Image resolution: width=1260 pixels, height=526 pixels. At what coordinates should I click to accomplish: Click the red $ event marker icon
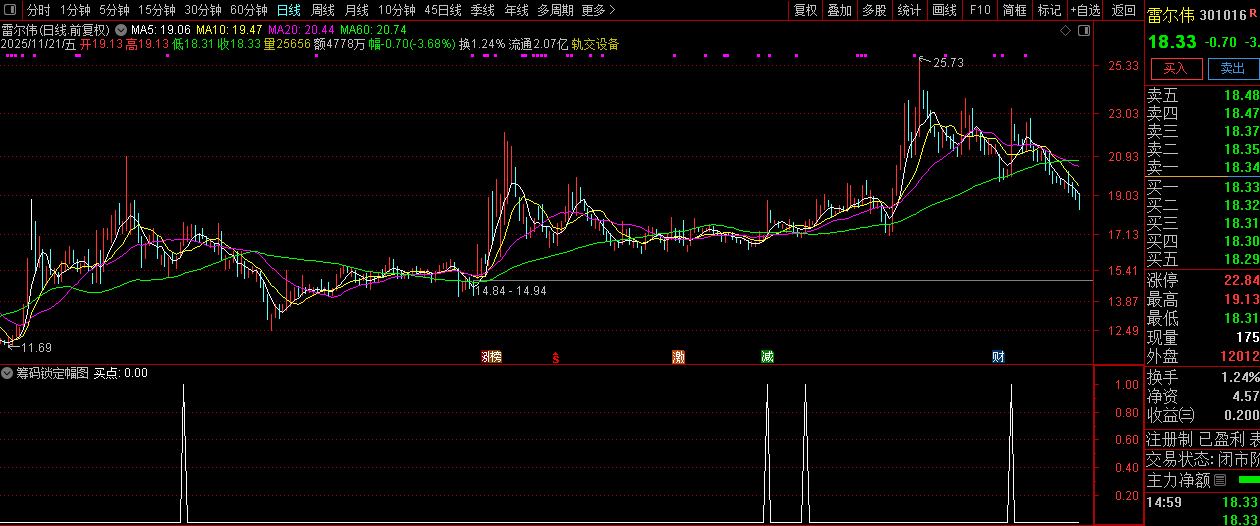point(556,356)
